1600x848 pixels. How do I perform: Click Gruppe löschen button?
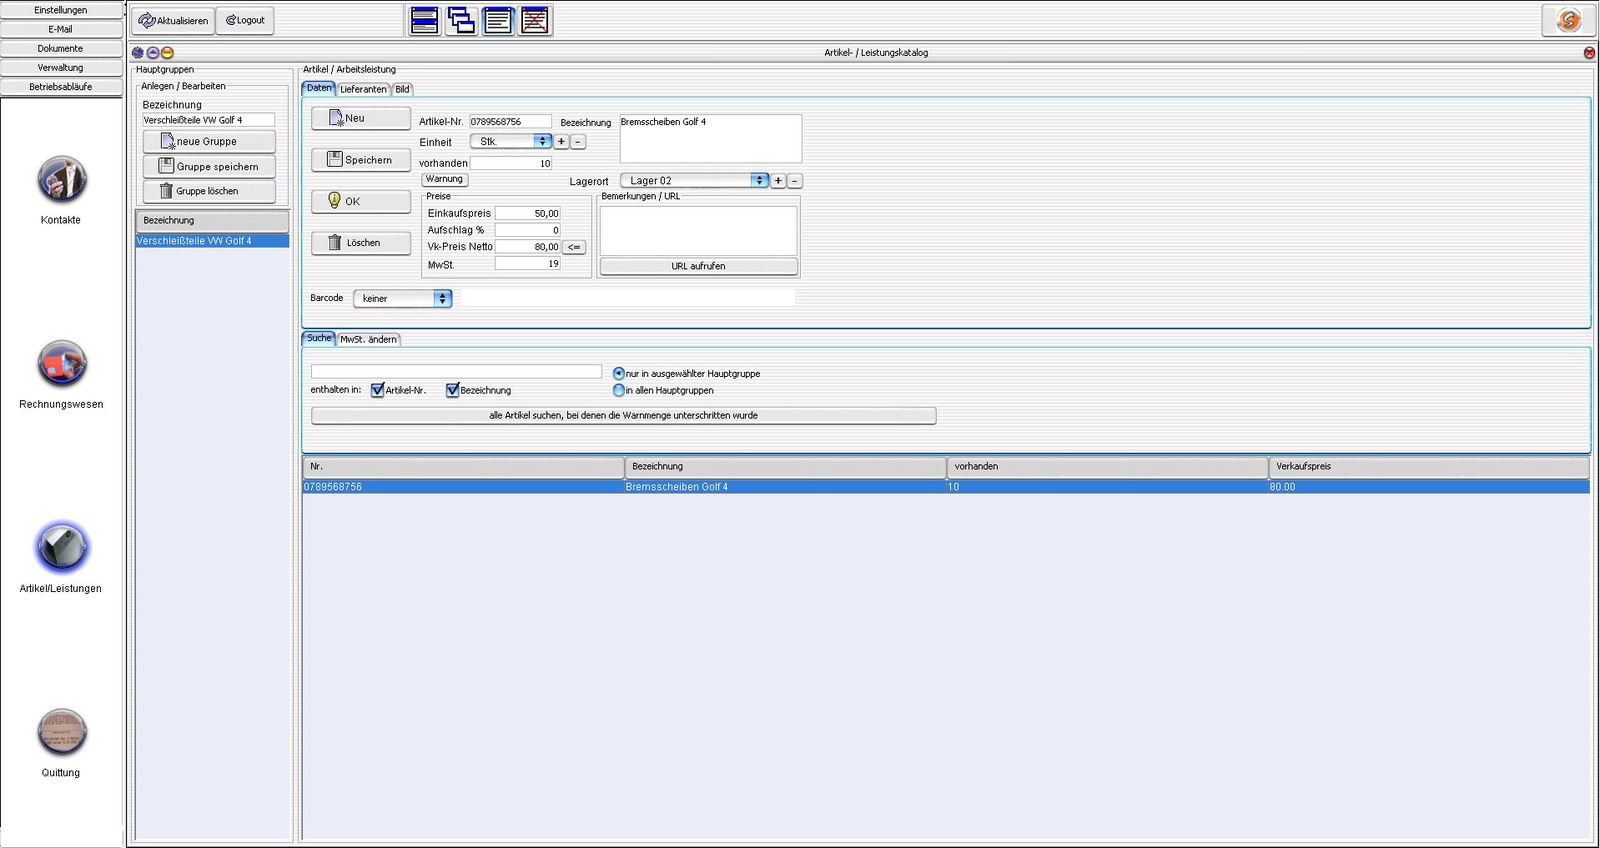[x=209, y=191]
